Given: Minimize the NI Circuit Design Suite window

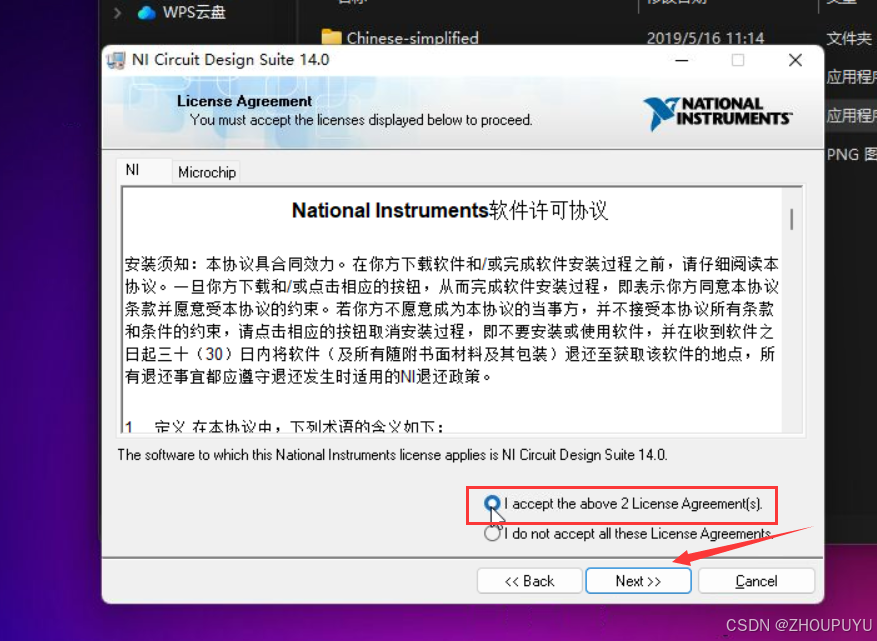Looking at the screenshot, I should [682, 60].
